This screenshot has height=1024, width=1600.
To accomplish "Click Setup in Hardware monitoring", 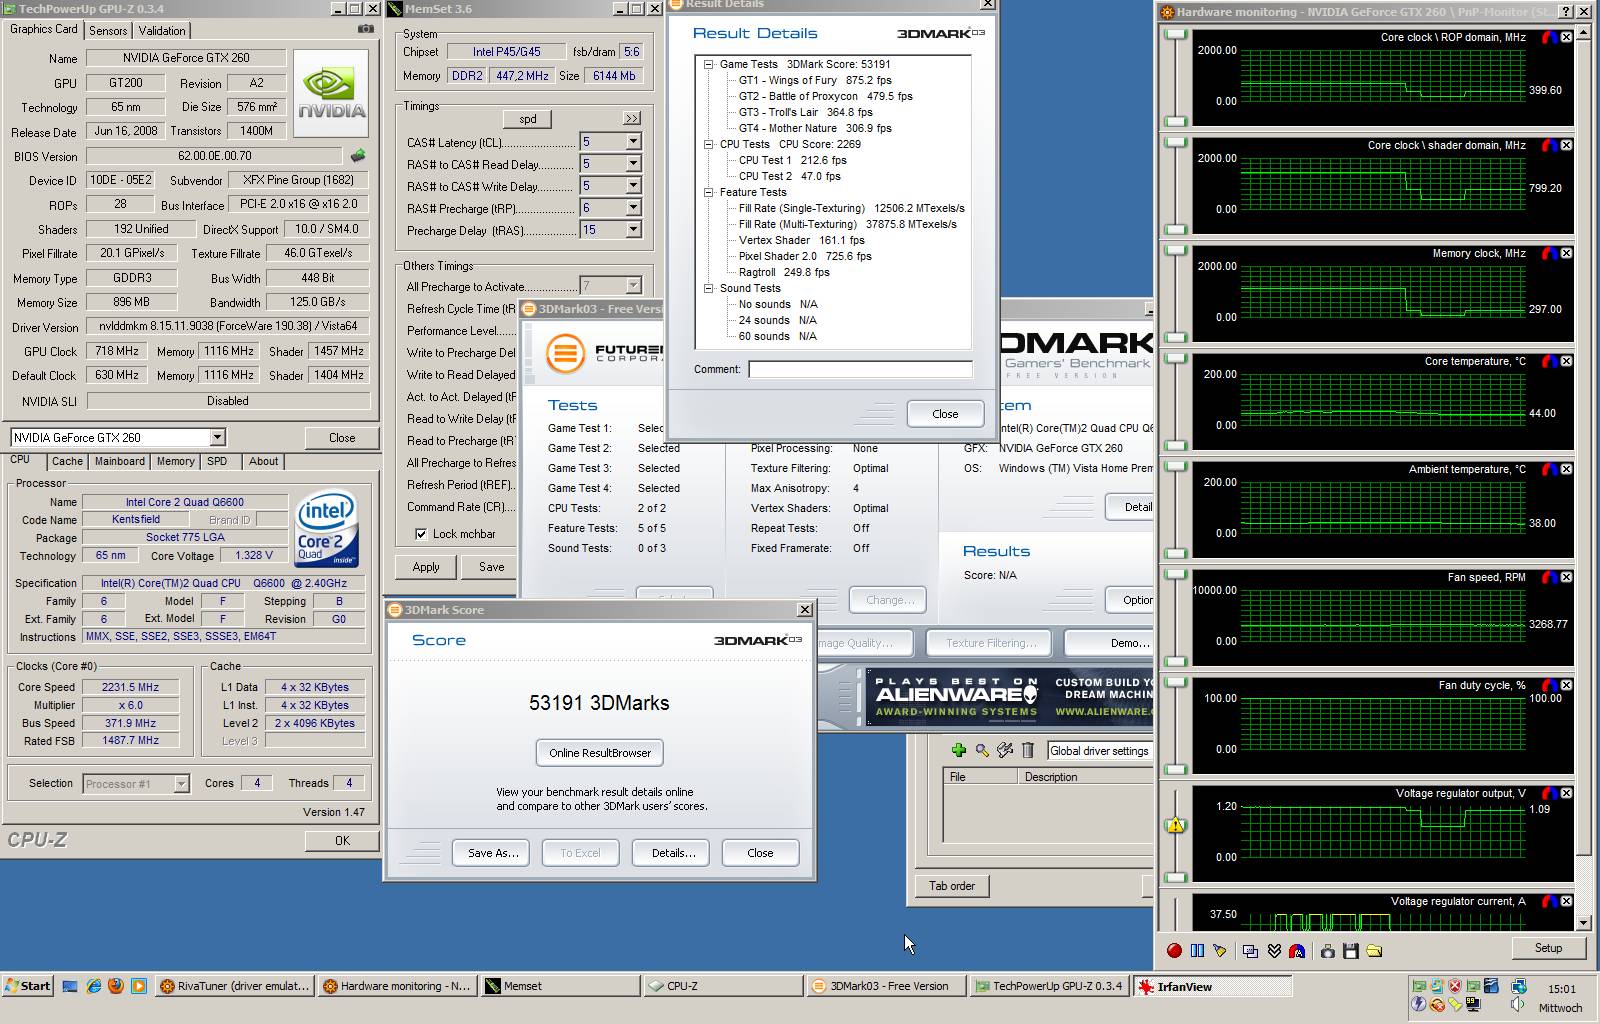I will 1548,948.
